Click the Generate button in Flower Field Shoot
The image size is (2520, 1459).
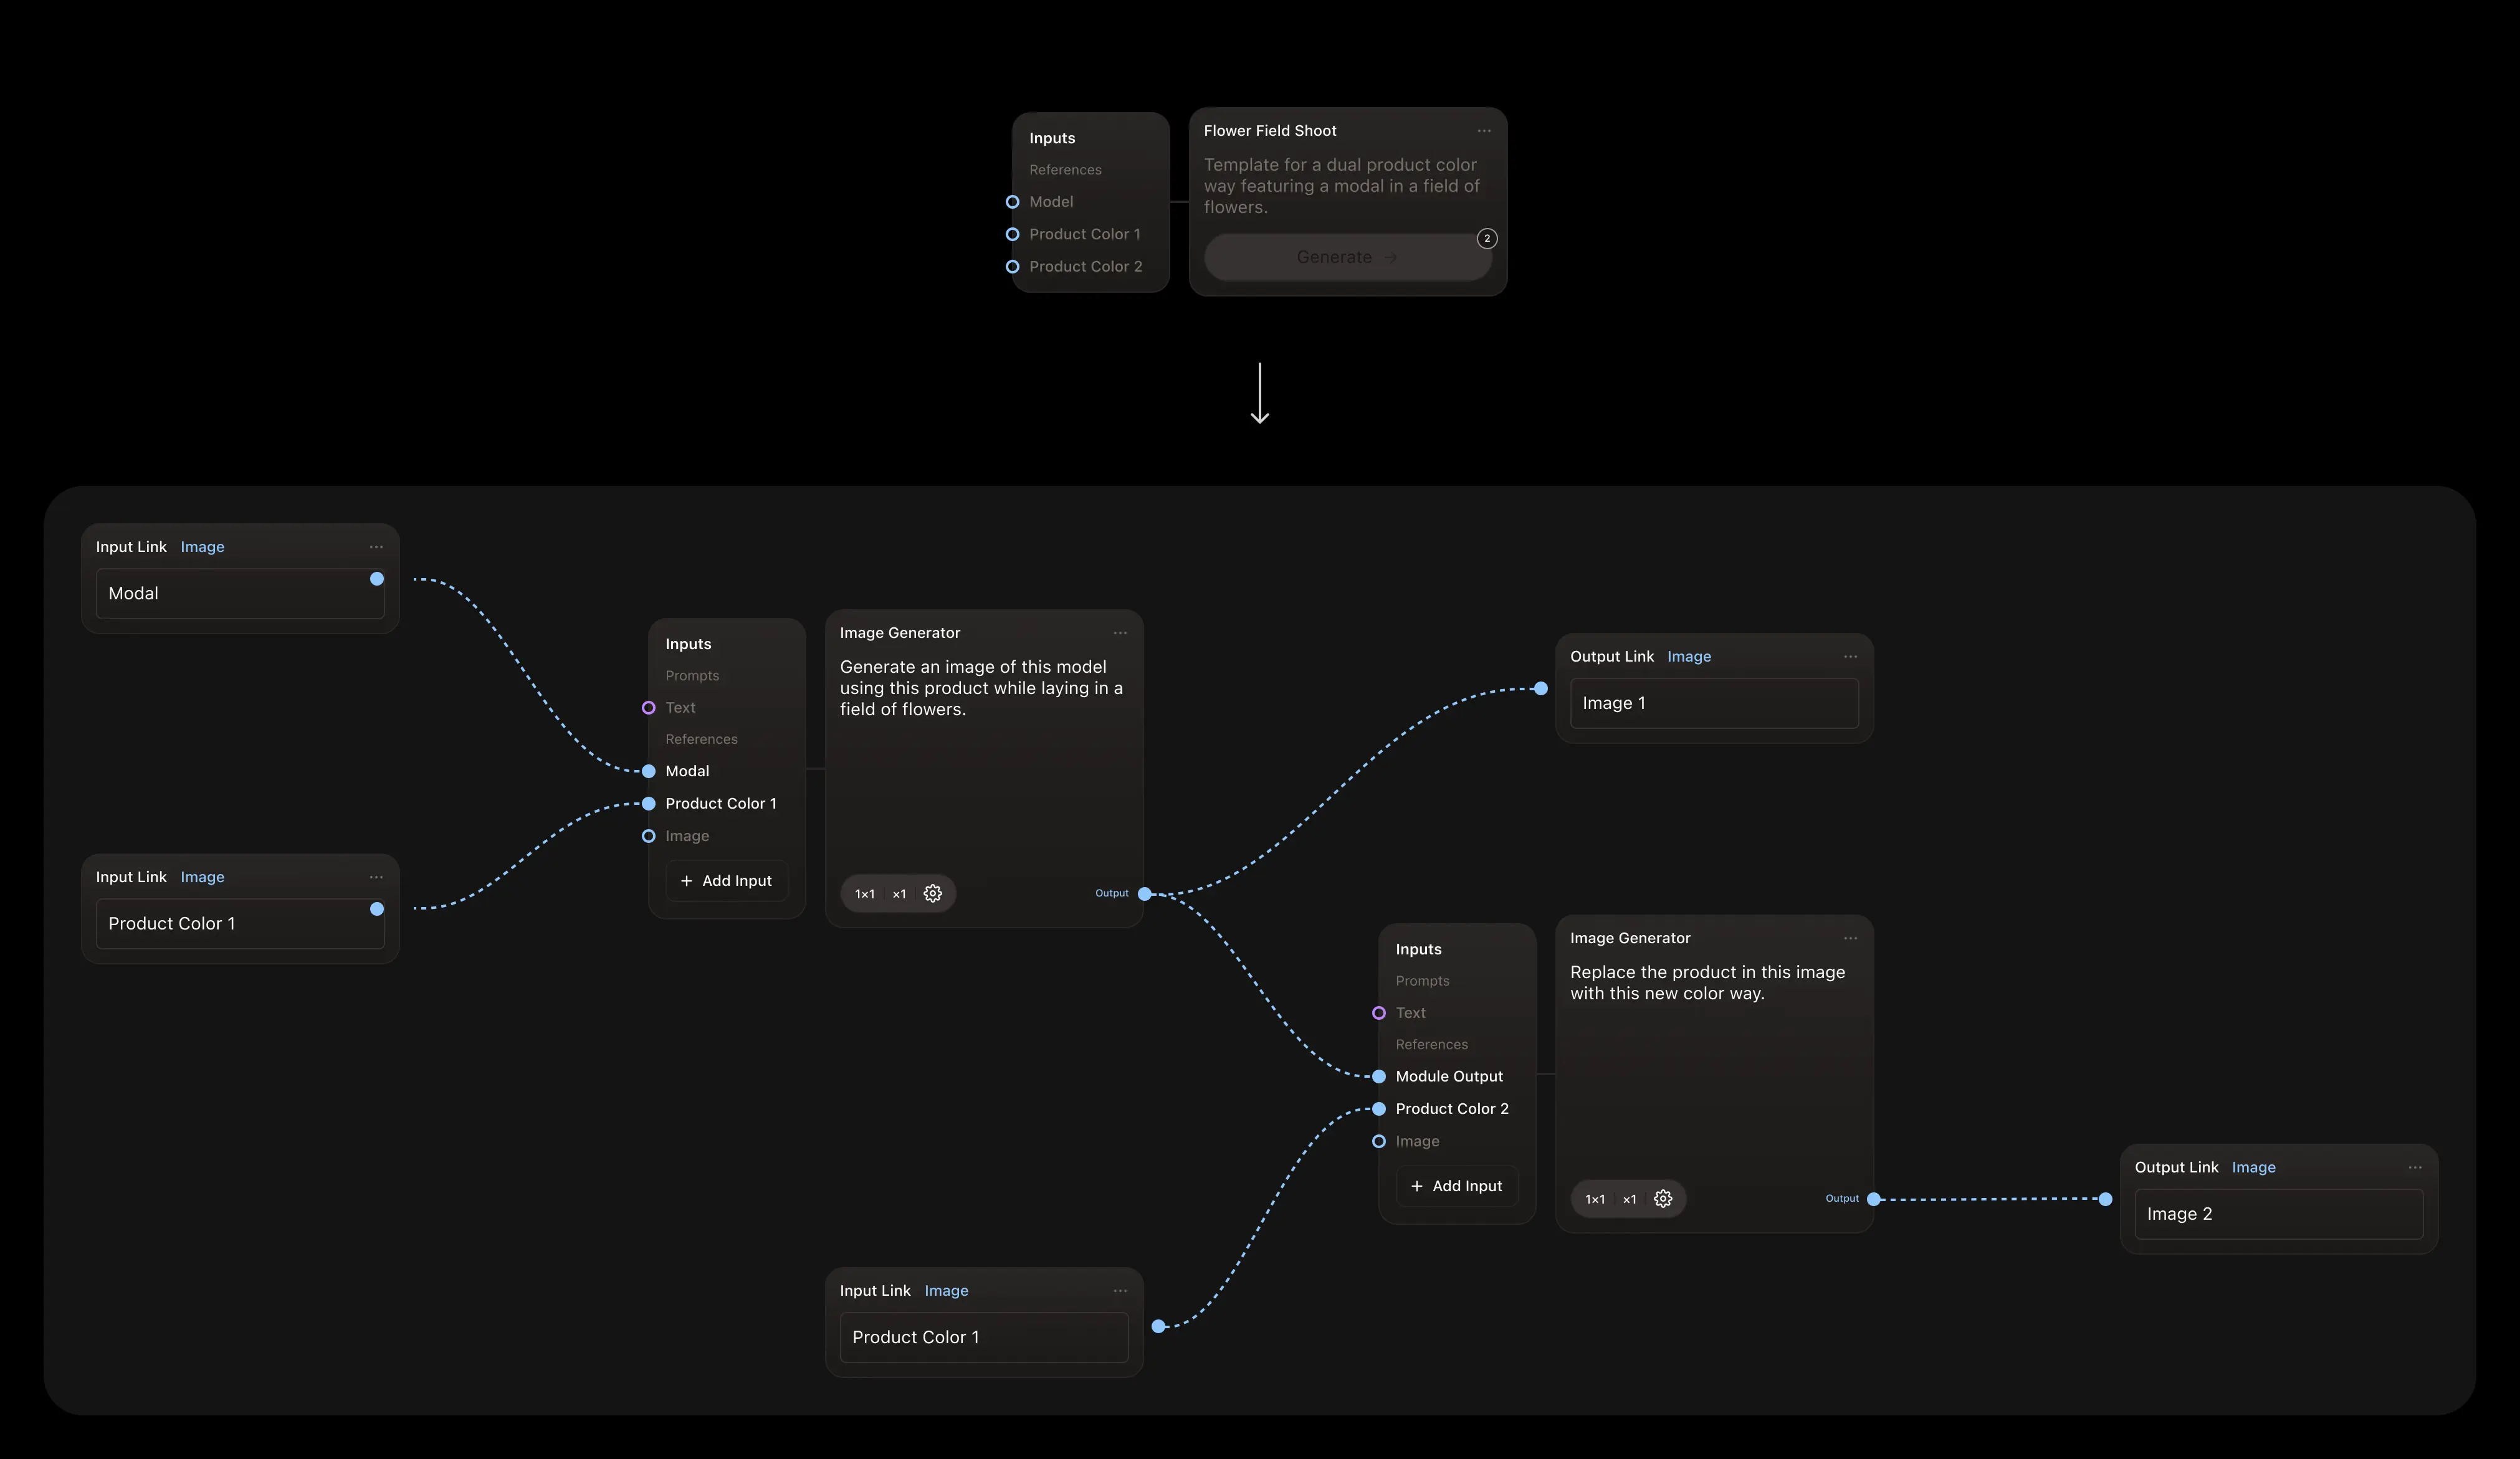(x=1347, y=257)
